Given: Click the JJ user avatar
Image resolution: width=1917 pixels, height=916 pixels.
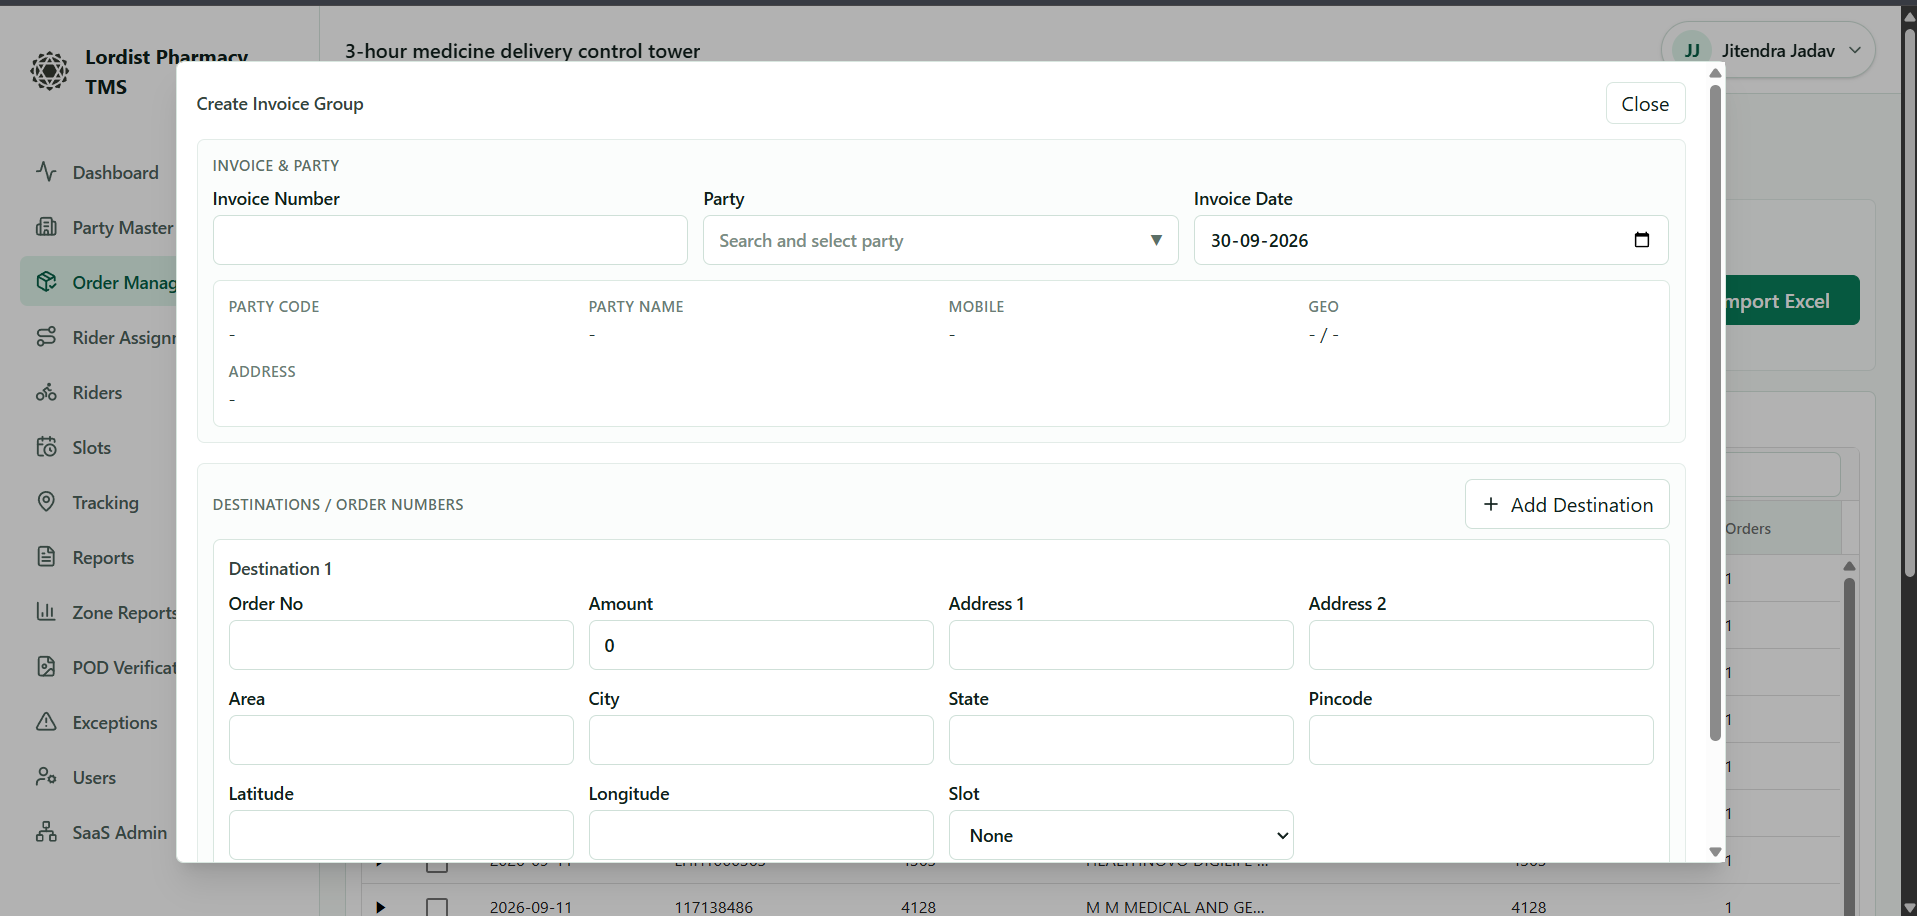Looking at the screenshot, I should point(1692,50).
